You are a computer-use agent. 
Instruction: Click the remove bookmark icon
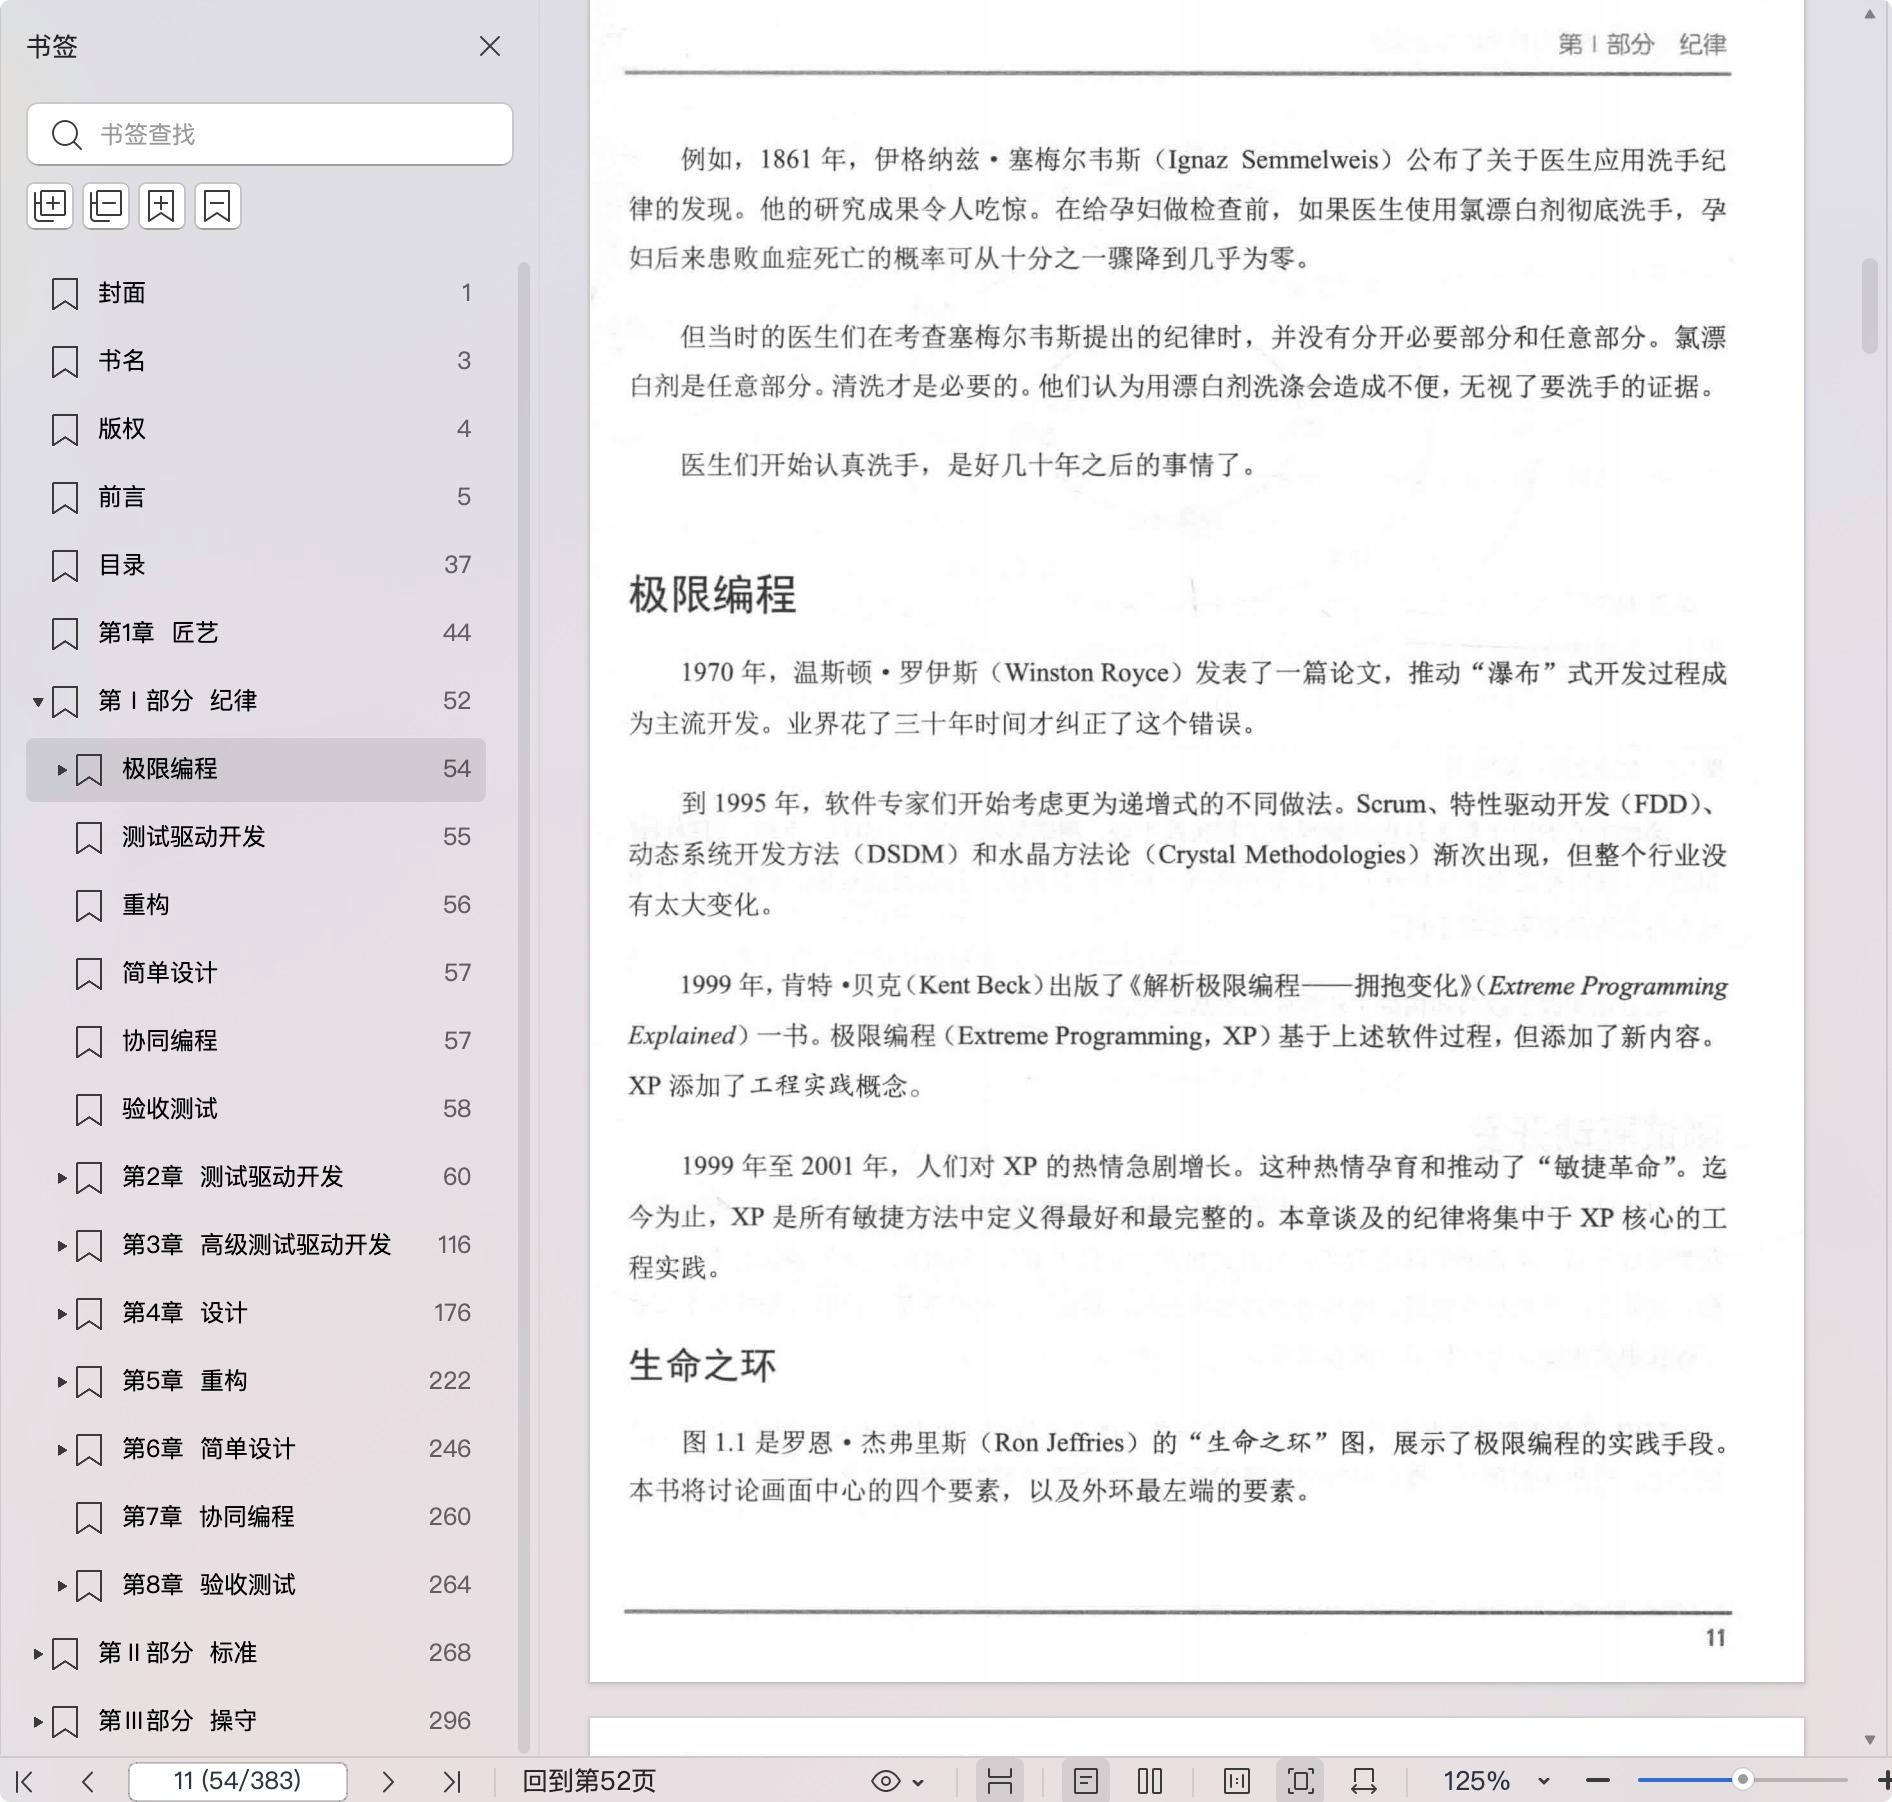pos(218,206)
